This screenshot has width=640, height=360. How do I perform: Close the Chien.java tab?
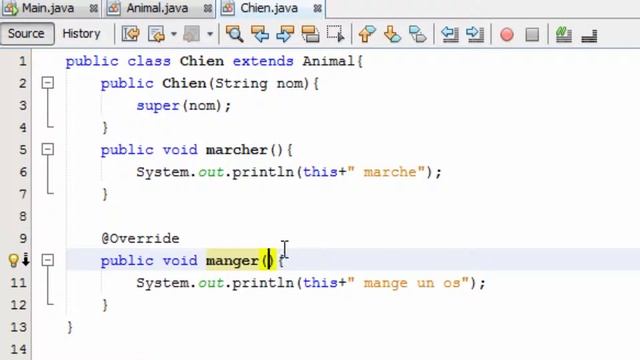tap(318, 9)
